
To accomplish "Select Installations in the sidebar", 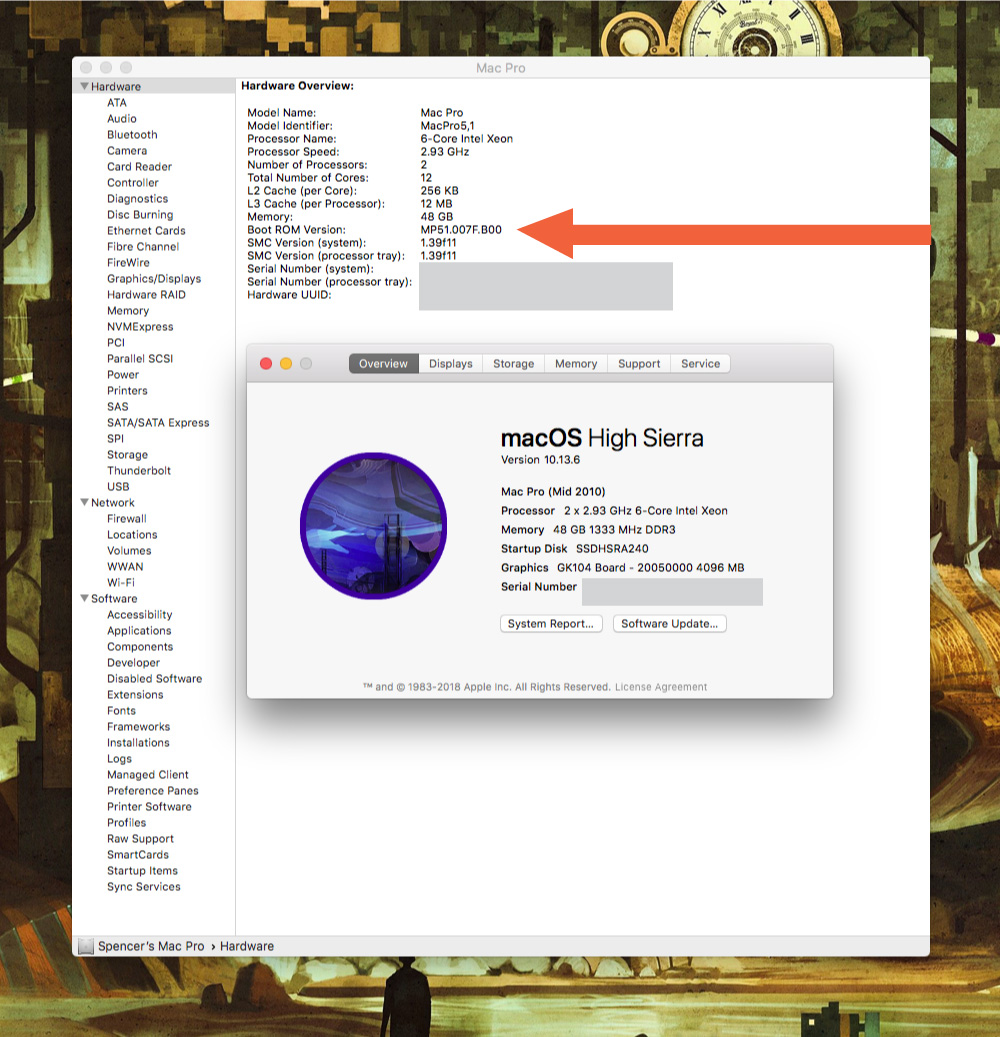I will tap(138, 743).
